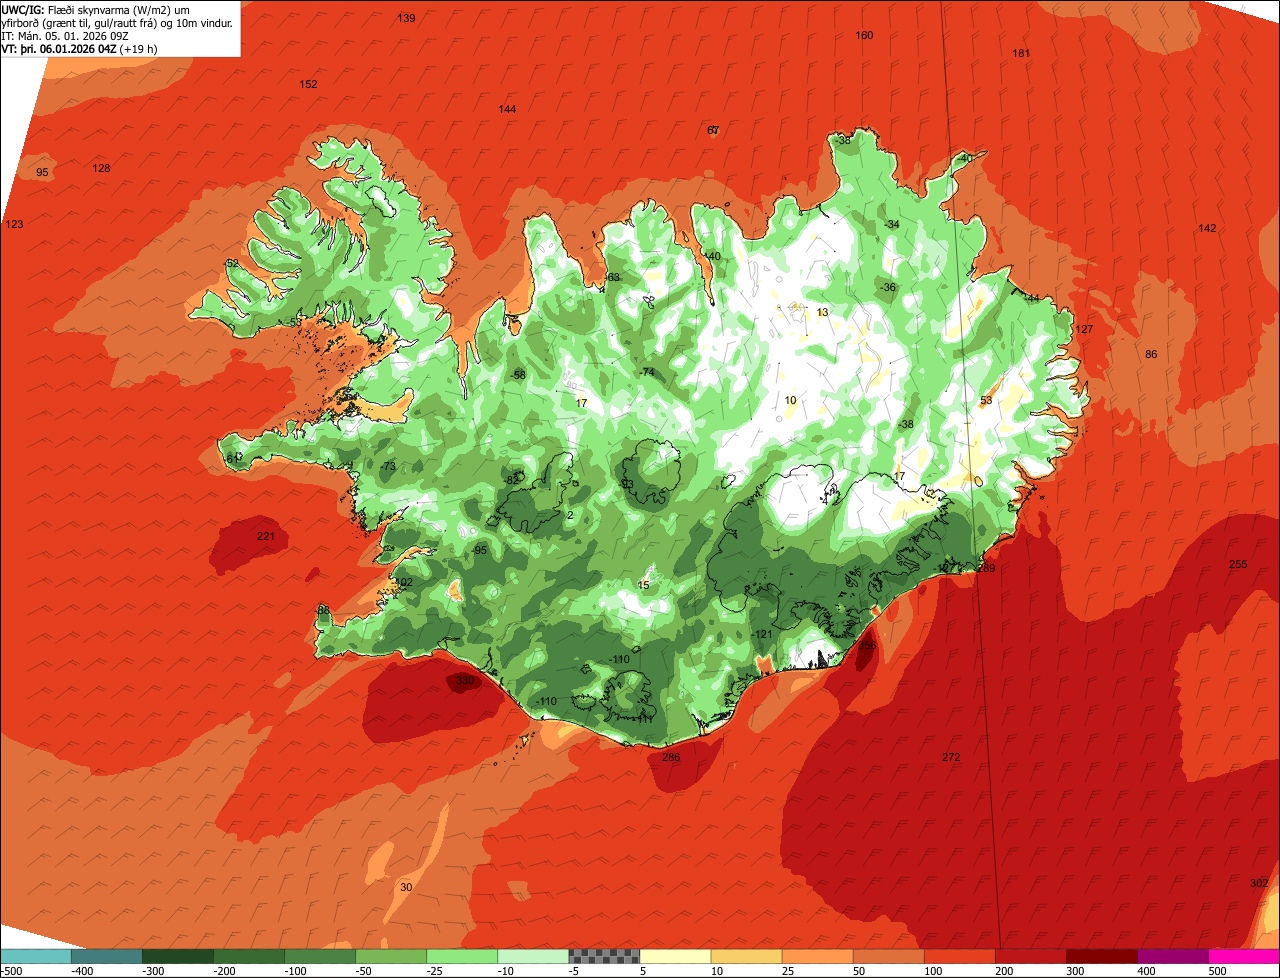Click the map value 142 over the eastern sea
Viewport: 1280px width, 978px height.
(1207, 228)
